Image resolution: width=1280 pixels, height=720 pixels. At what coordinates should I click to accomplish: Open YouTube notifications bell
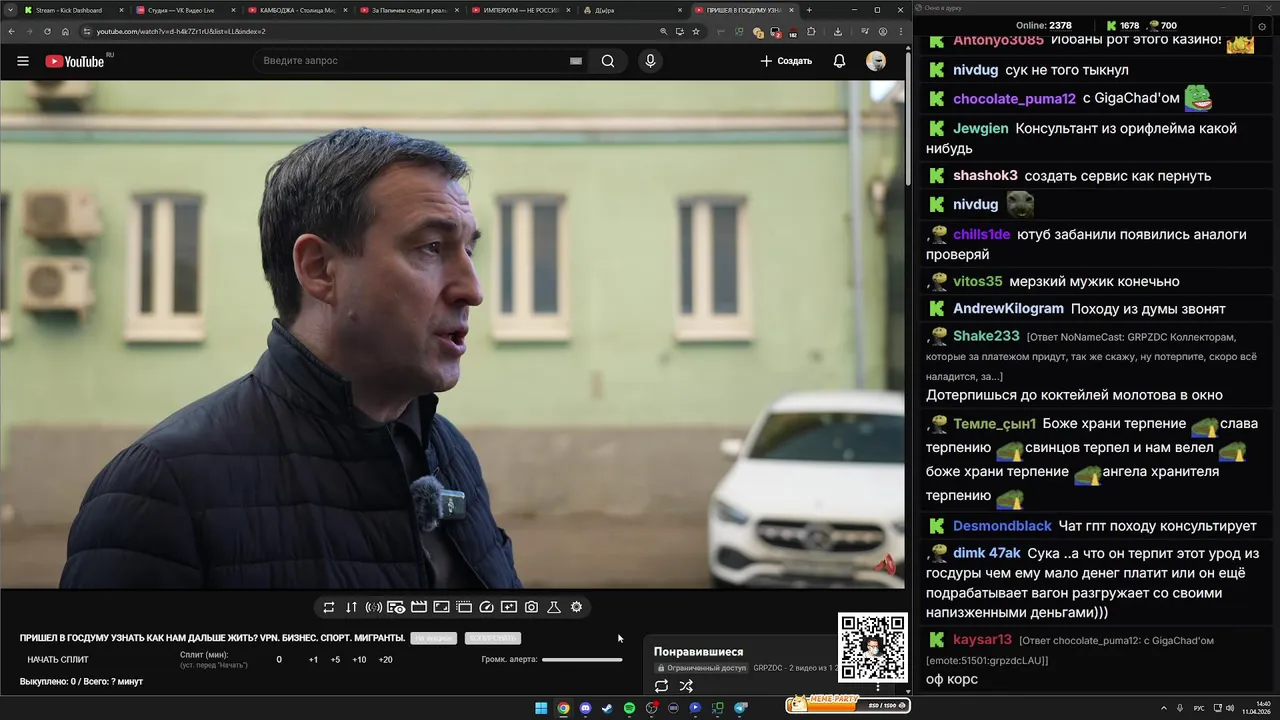pos(839,61)
